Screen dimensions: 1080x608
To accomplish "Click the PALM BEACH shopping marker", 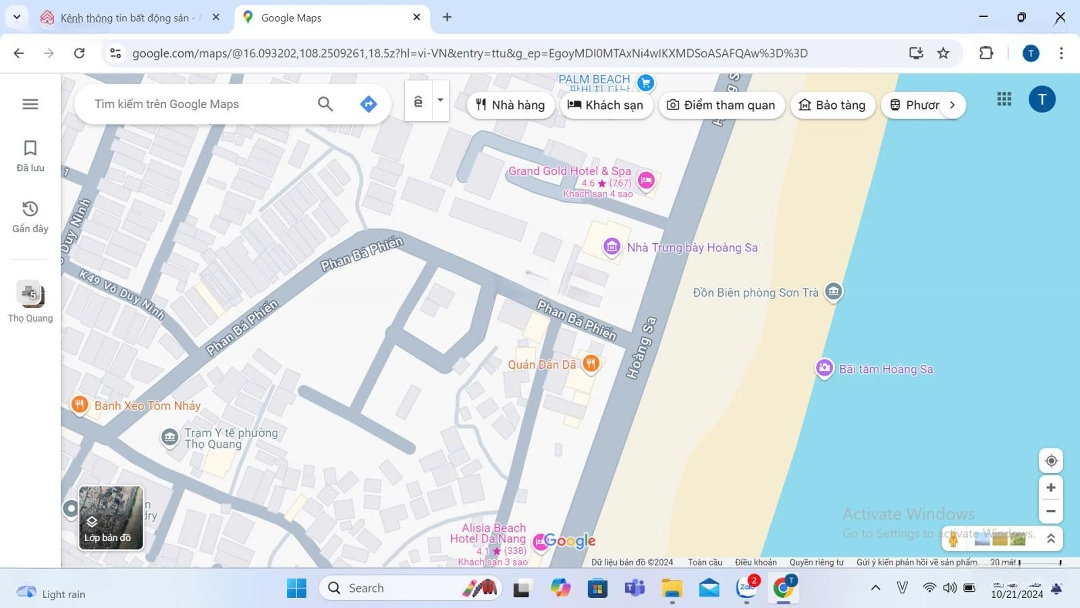I will pyautogui.click(x=645, y=83).
